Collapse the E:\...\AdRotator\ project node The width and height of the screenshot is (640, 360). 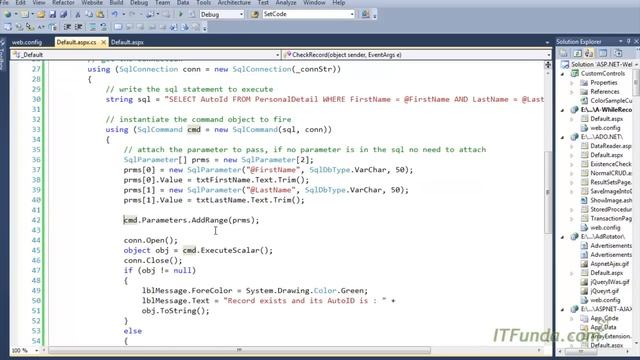click(563, 237)
